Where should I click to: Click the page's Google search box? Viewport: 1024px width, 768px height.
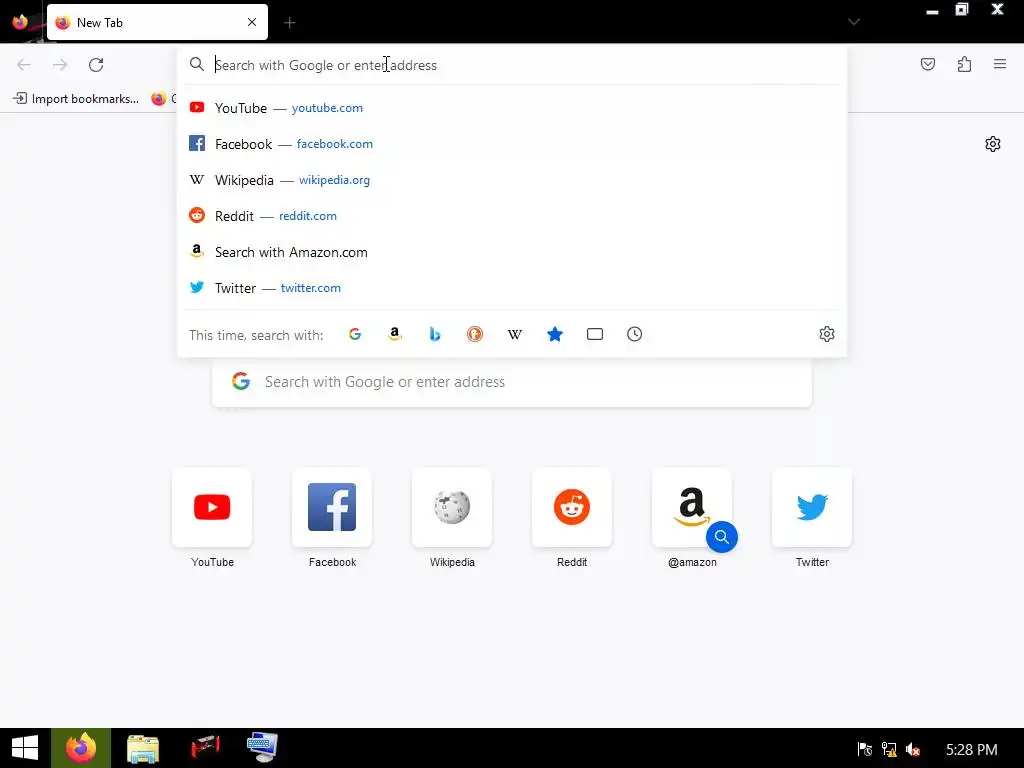[512, 382]
